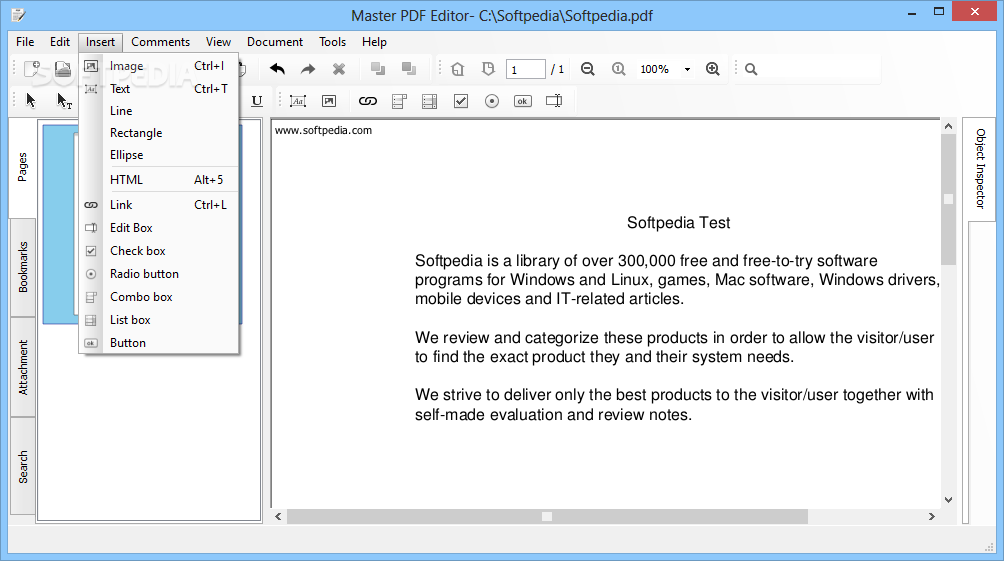Close the open Insert menu
Viewport: 1004px width, 561px height.
pos(101,42)
